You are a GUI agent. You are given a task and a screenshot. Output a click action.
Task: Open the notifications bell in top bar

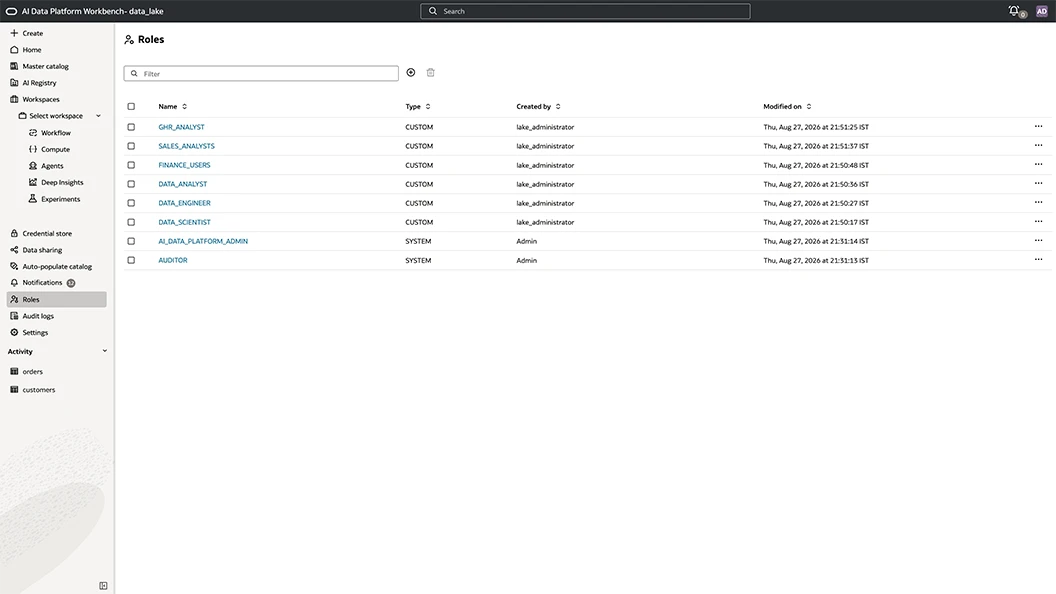(1014, 11)
